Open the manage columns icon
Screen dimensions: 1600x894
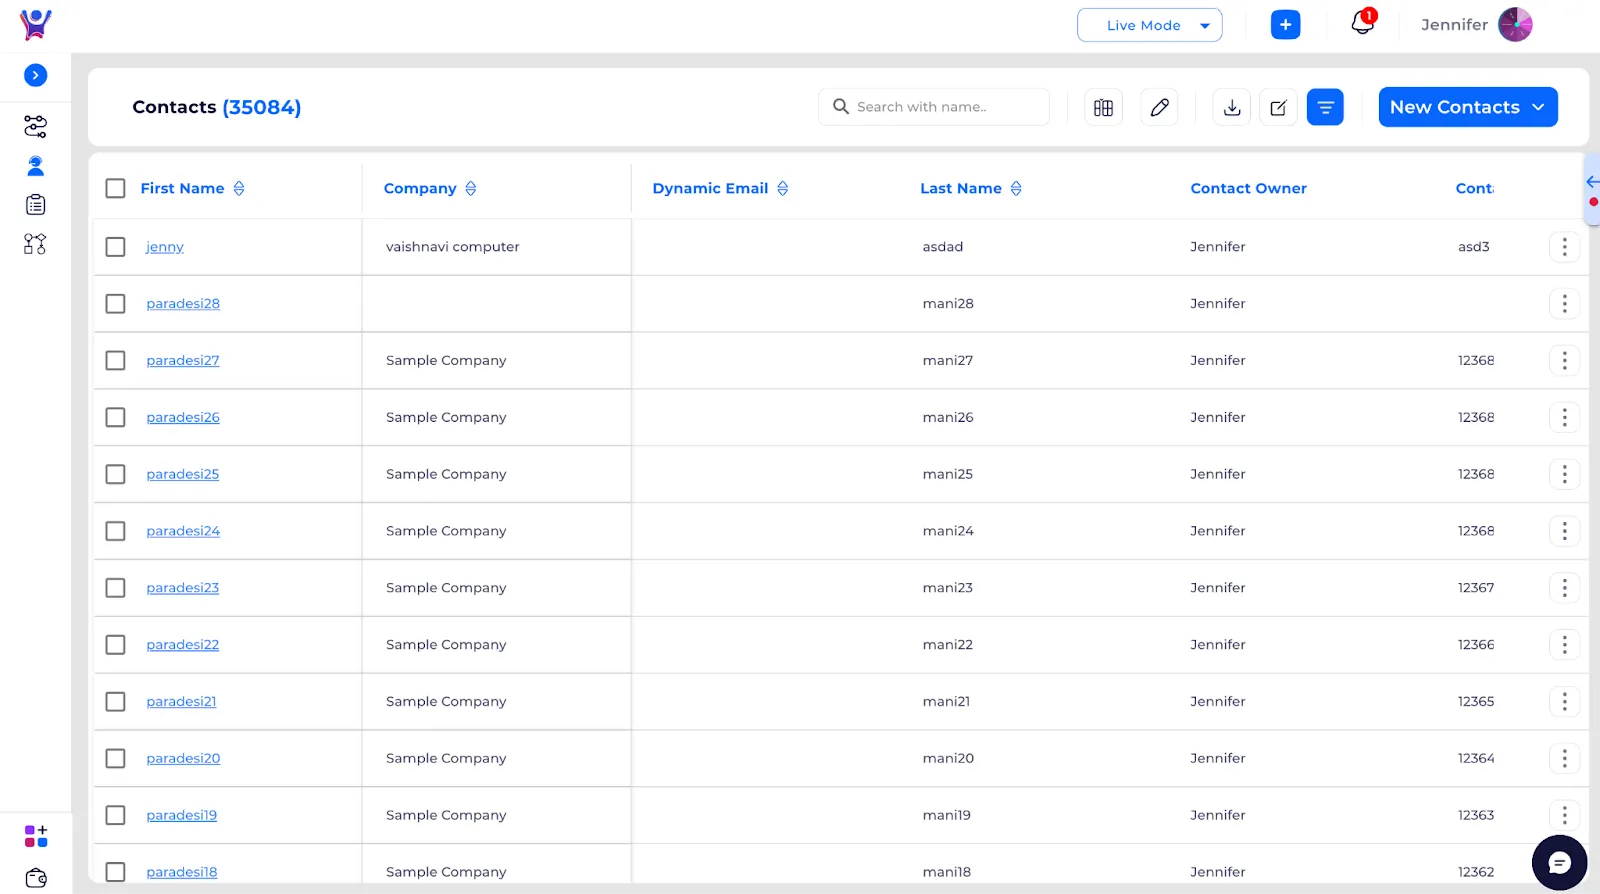1104,107
